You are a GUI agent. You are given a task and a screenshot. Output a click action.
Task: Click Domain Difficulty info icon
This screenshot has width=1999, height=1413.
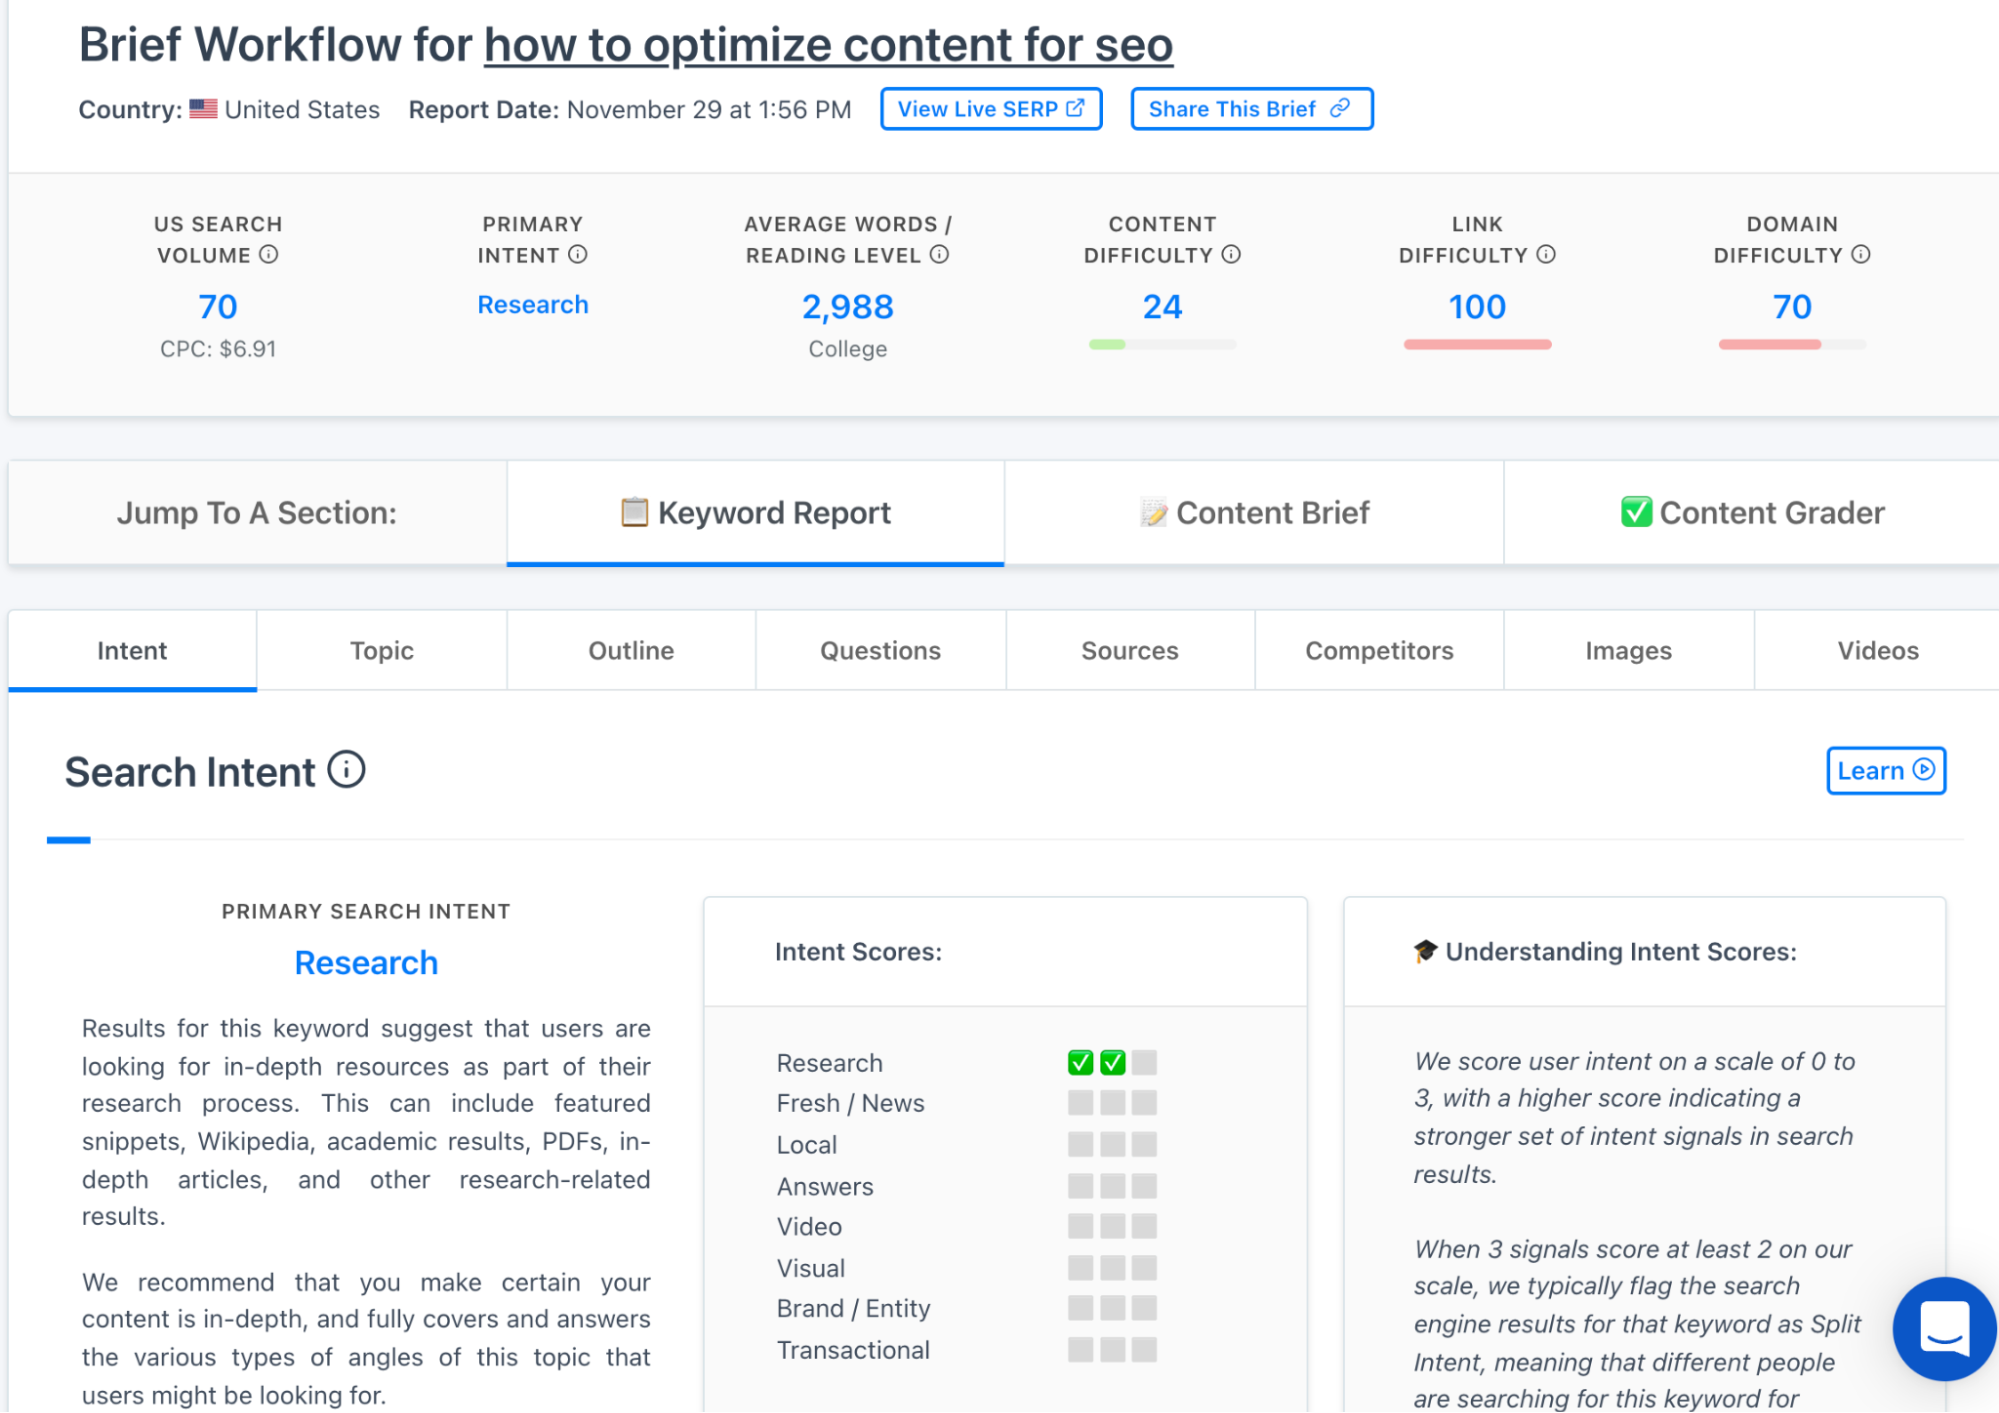1861,255
